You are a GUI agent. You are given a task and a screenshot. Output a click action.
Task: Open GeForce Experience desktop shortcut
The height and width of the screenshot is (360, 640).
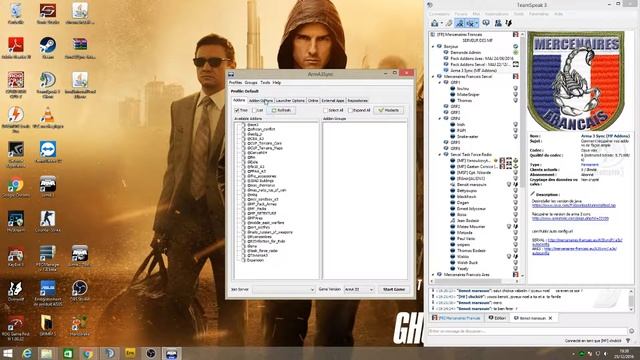point(16,154)
